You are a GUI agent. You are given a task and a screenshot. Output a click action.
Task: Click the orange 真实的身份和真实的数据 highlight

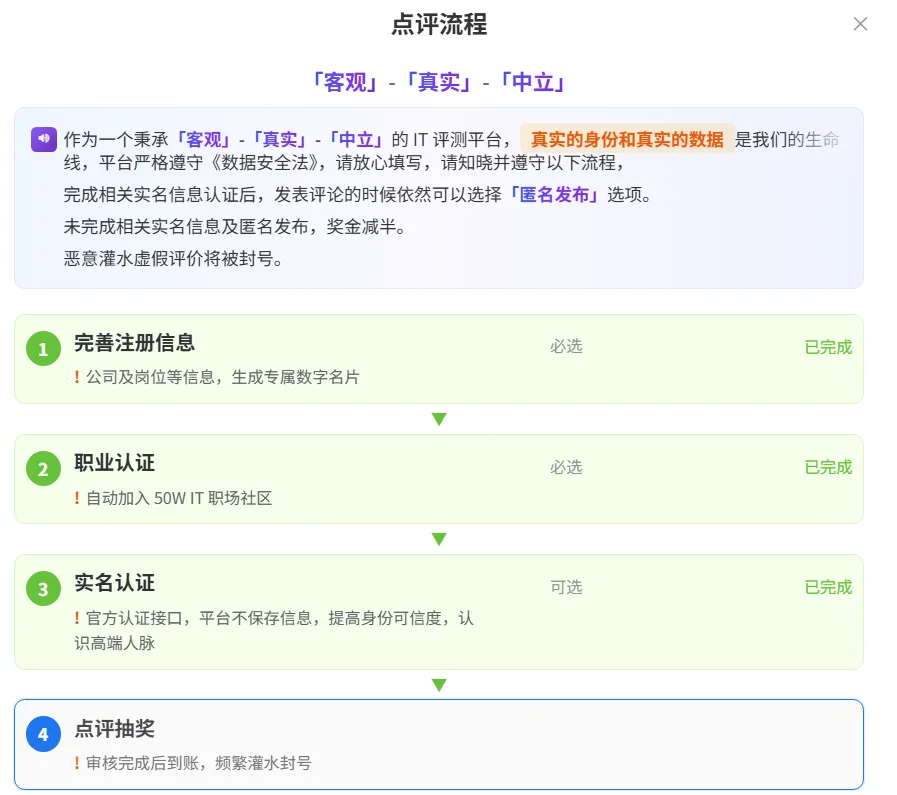627,139
